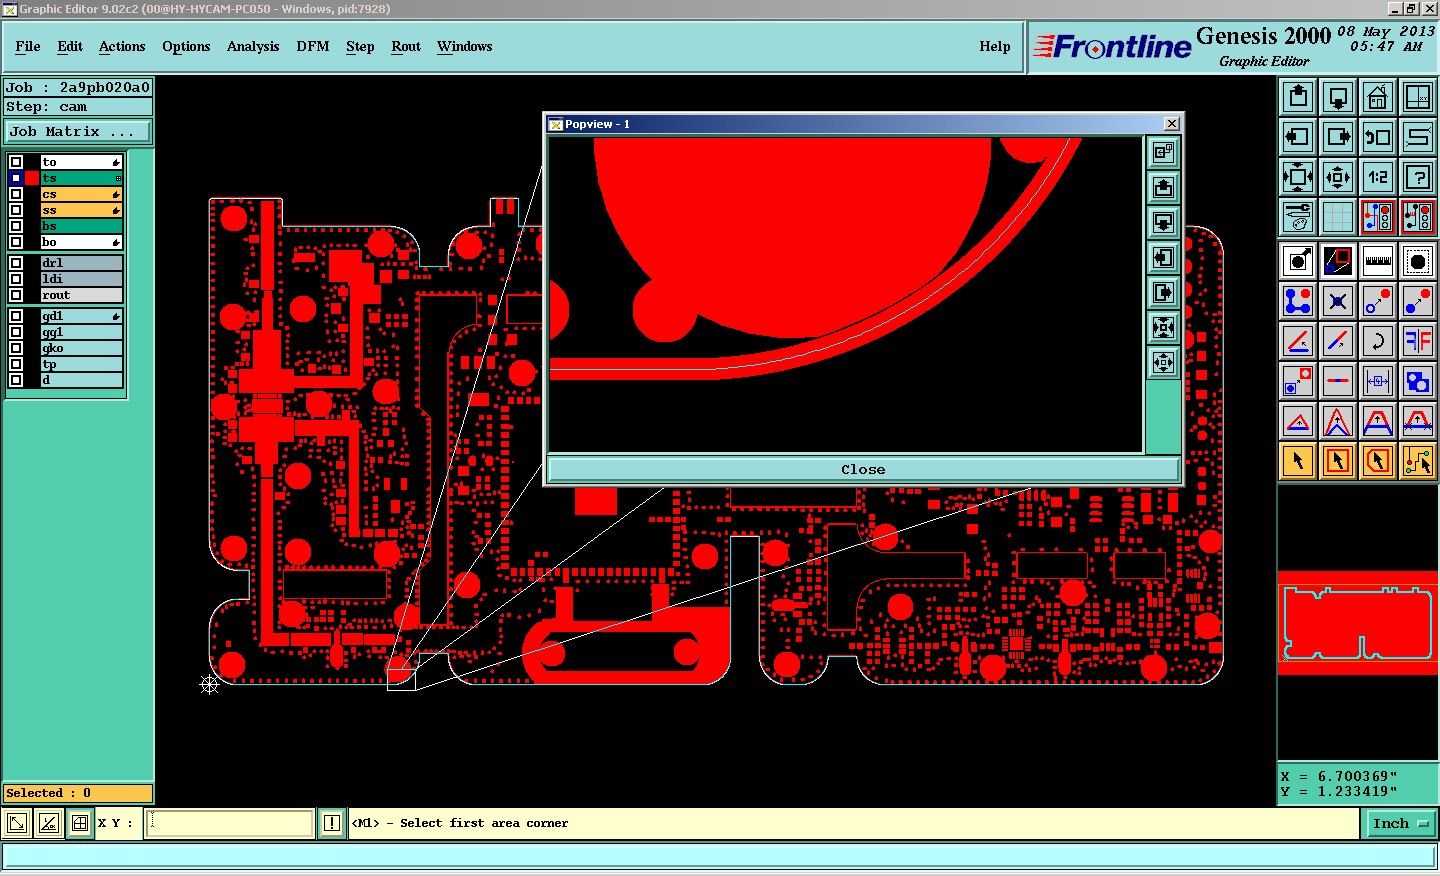
Task: Click the Close button in Popview
Action: (x=863, y=470)
